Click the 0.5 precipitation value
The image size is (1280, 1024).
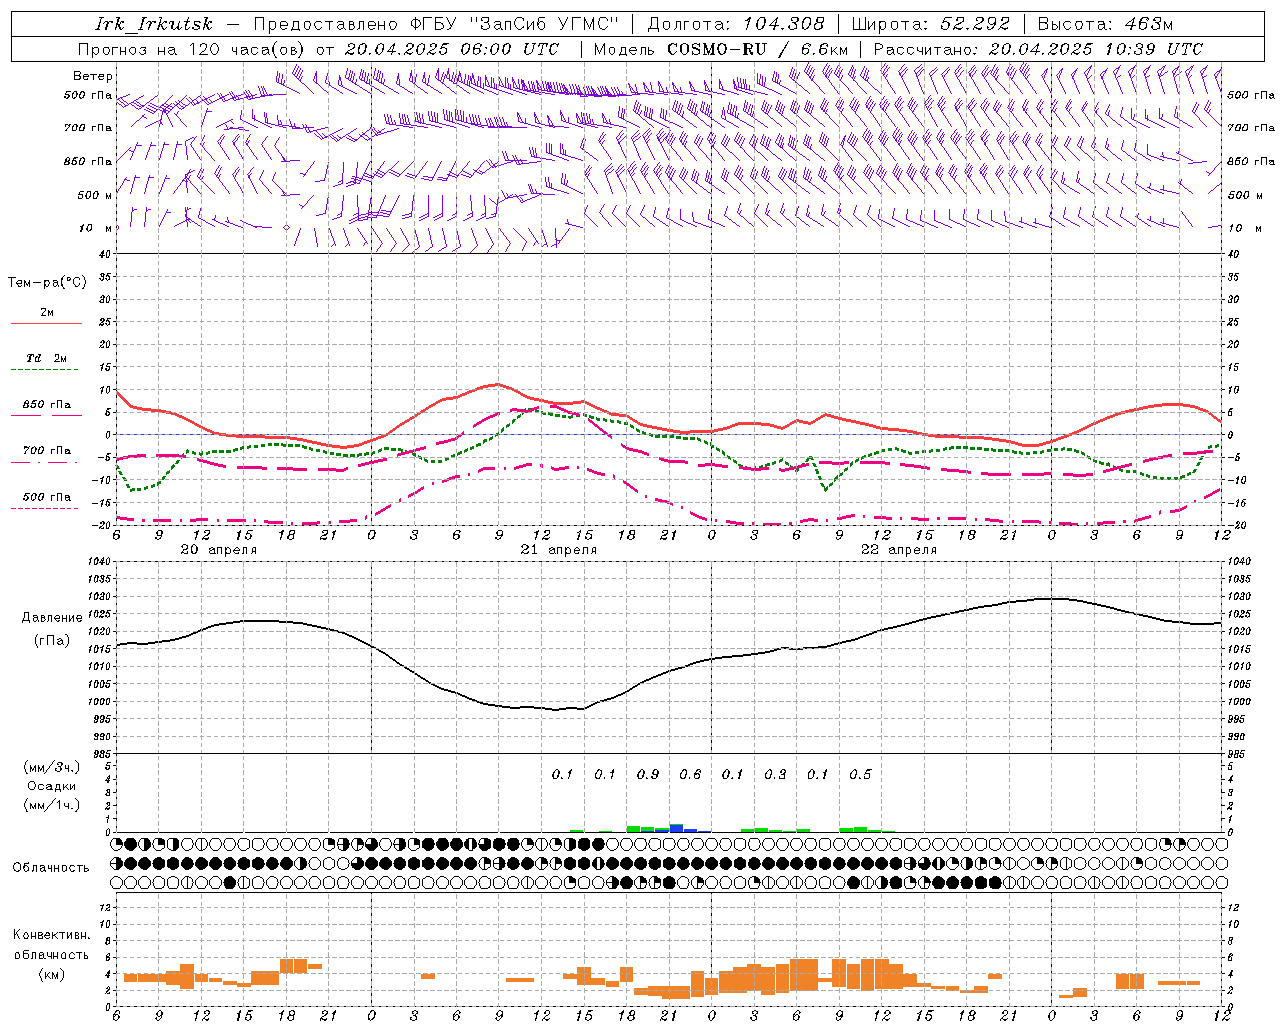click(x=860, y=774)
